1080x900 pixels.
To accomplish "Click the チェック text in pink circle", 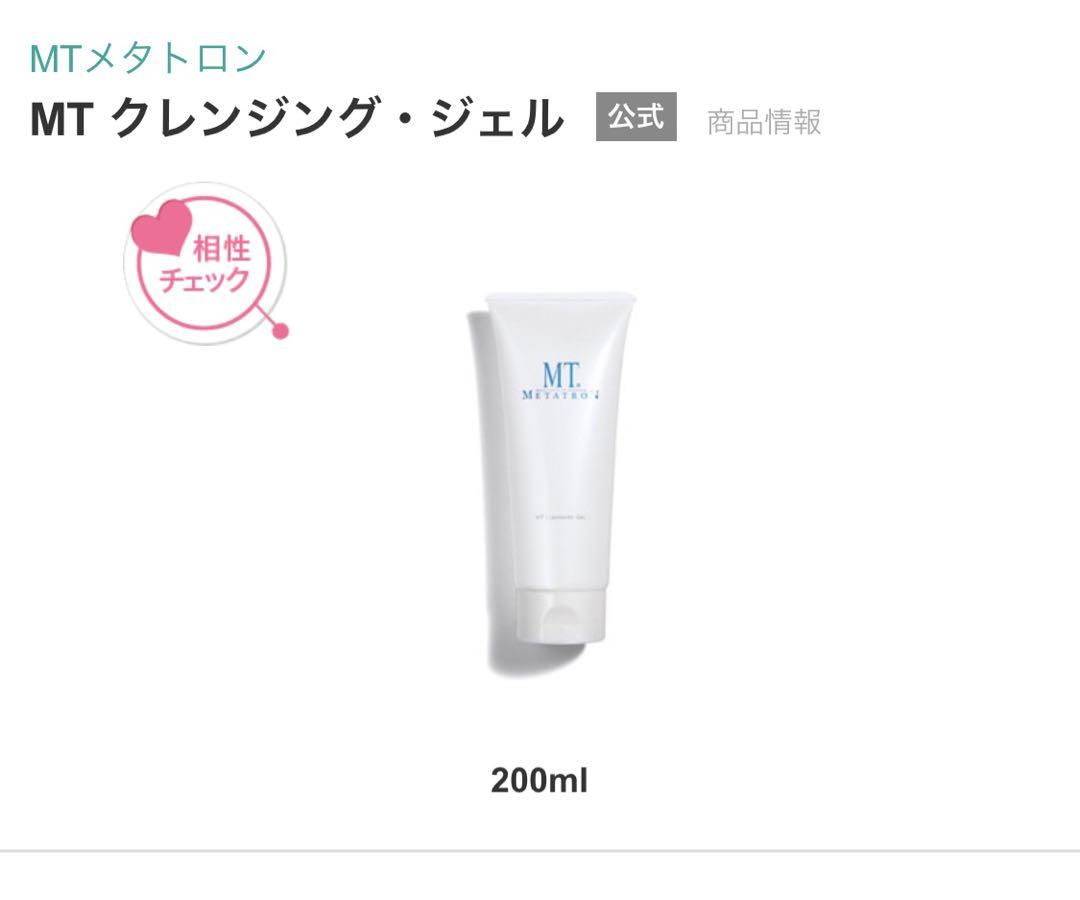I will (x=205, y=280).
